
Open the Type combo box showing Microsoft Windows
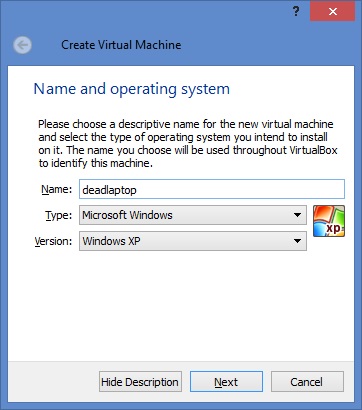[x=193, y=215]
